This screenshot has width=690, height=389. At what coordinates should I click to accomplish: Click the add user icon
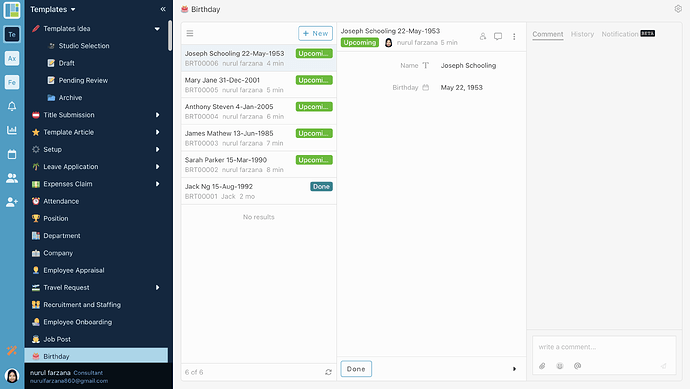click(x=12, y=202)
